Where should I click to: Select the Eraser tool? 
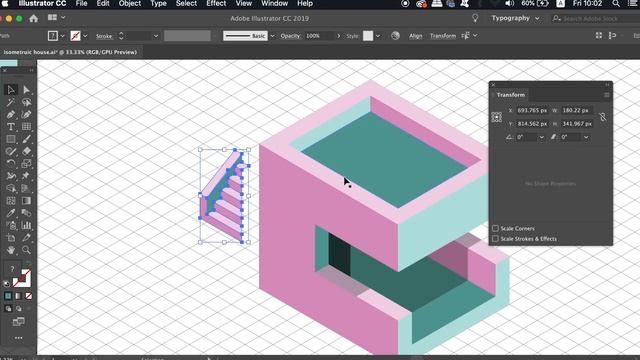27,151
